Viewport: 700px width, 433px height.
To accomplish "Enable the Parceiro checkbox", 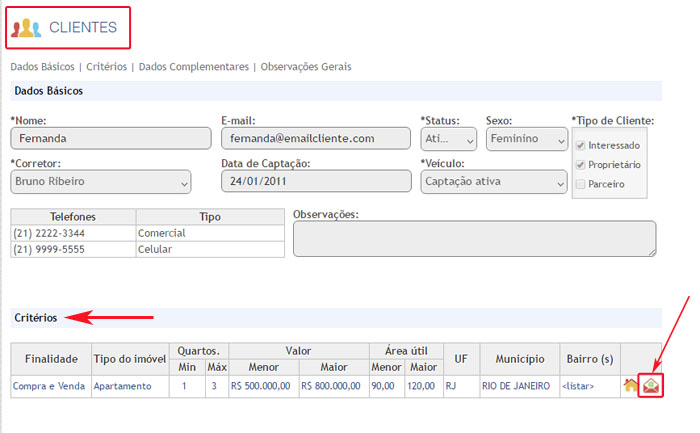I will (x=581, y=184).
